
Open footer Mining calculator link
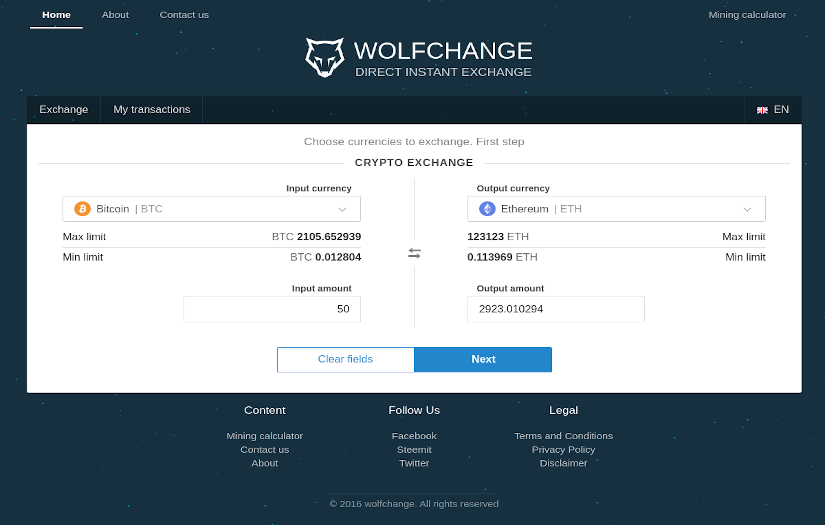tap(265, 436)
